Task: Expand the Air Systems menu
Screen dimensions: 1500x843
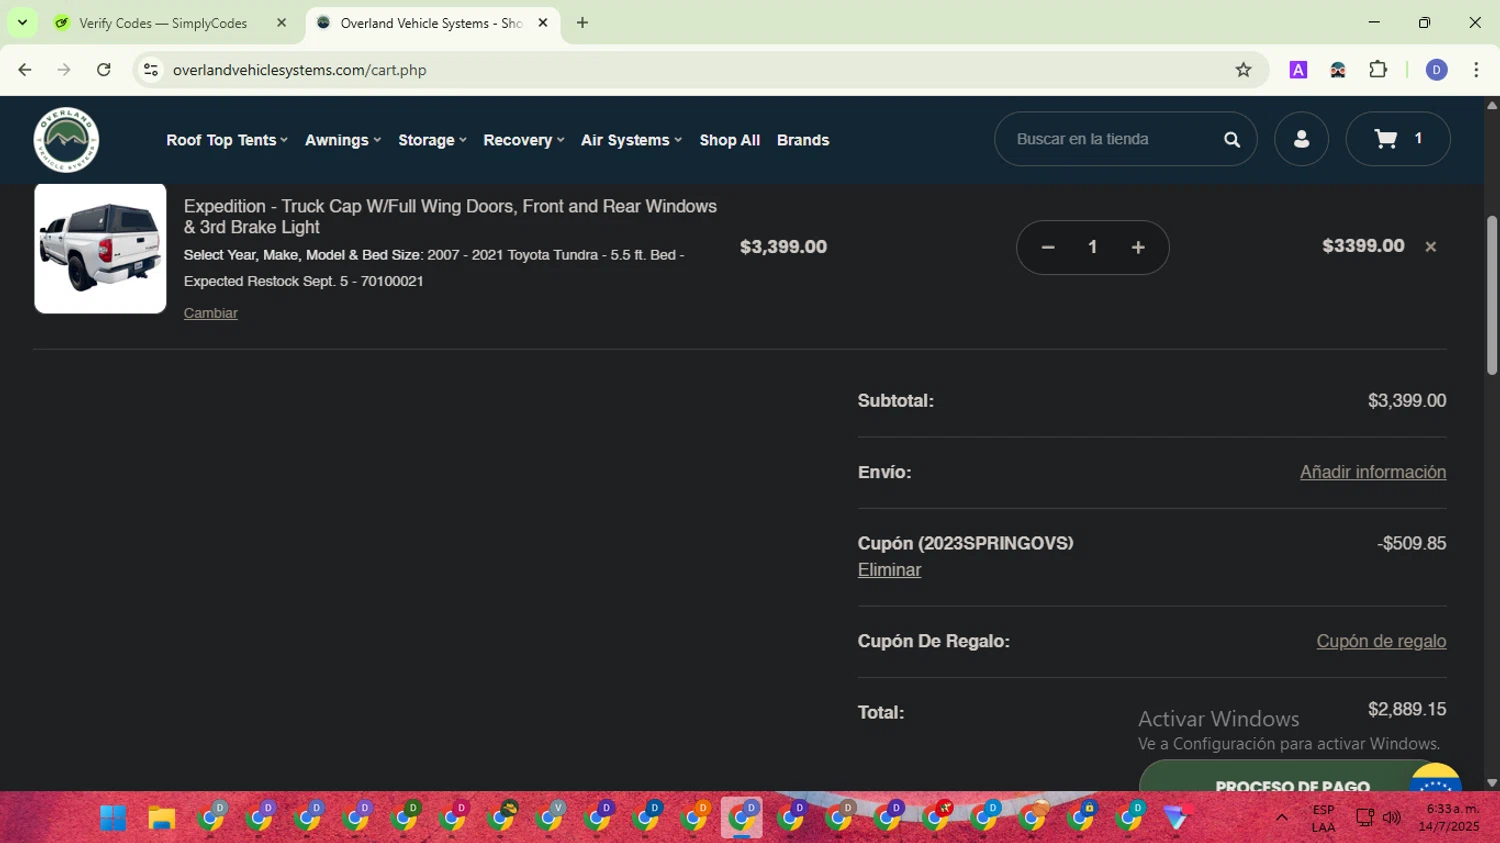Action: tap(631, 140)
